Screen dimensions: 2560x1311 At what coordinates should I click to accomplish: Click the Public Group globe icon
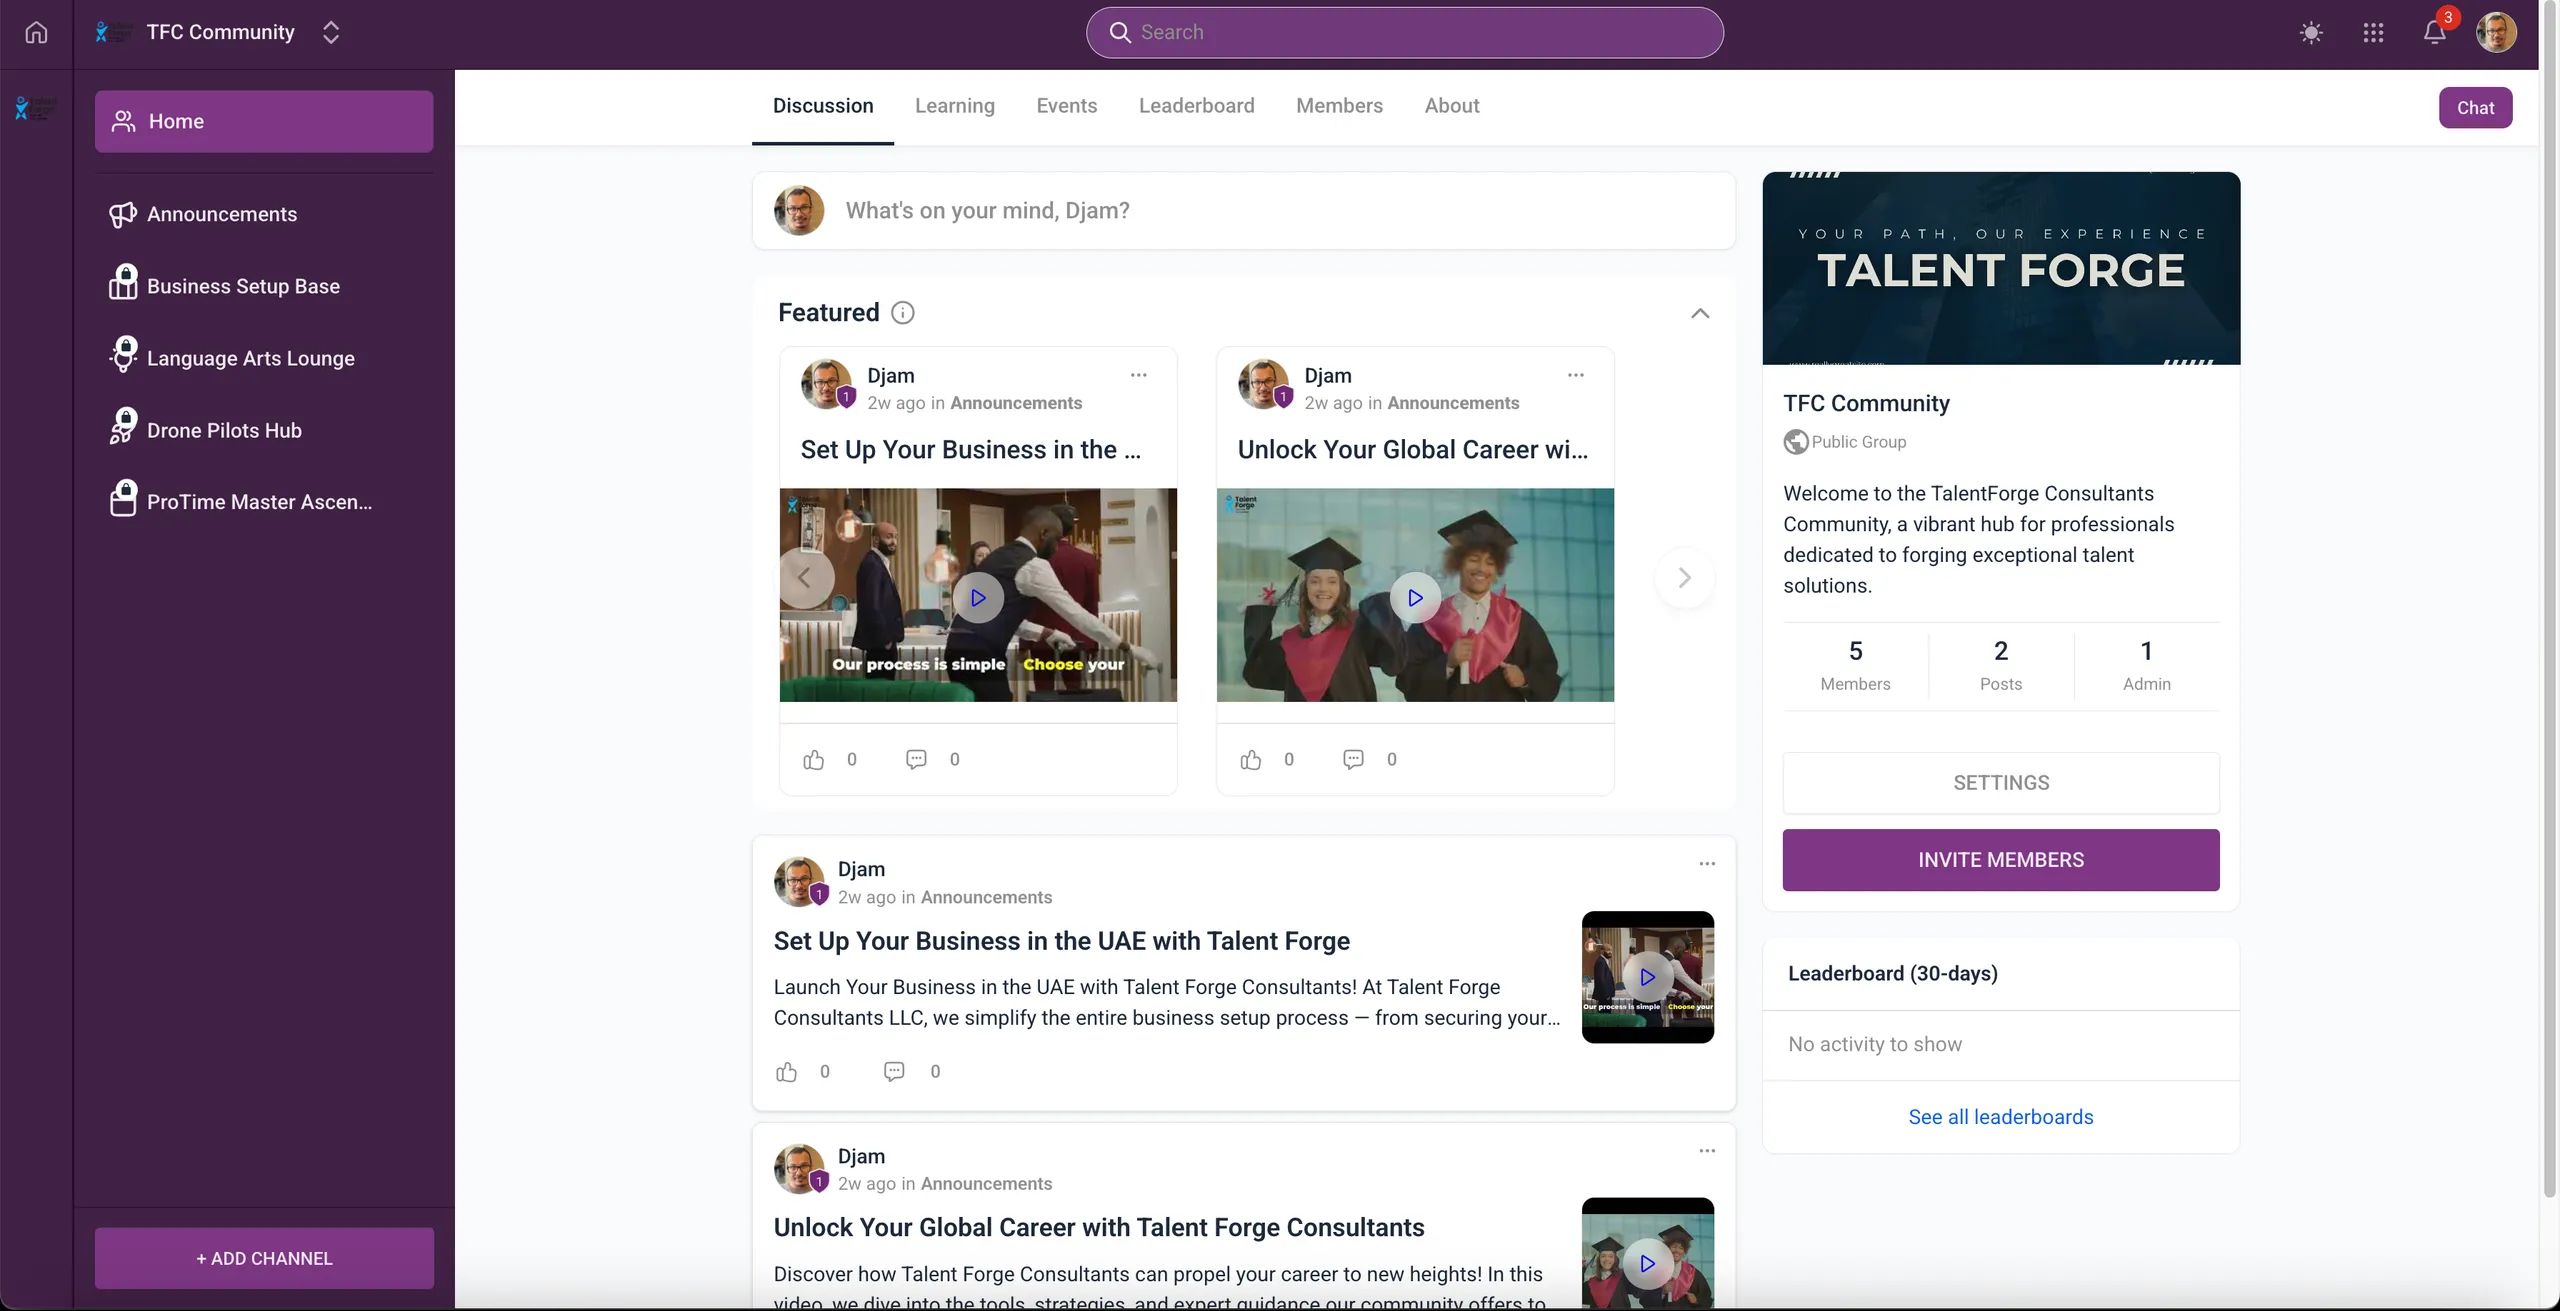tap(1796, 442)
